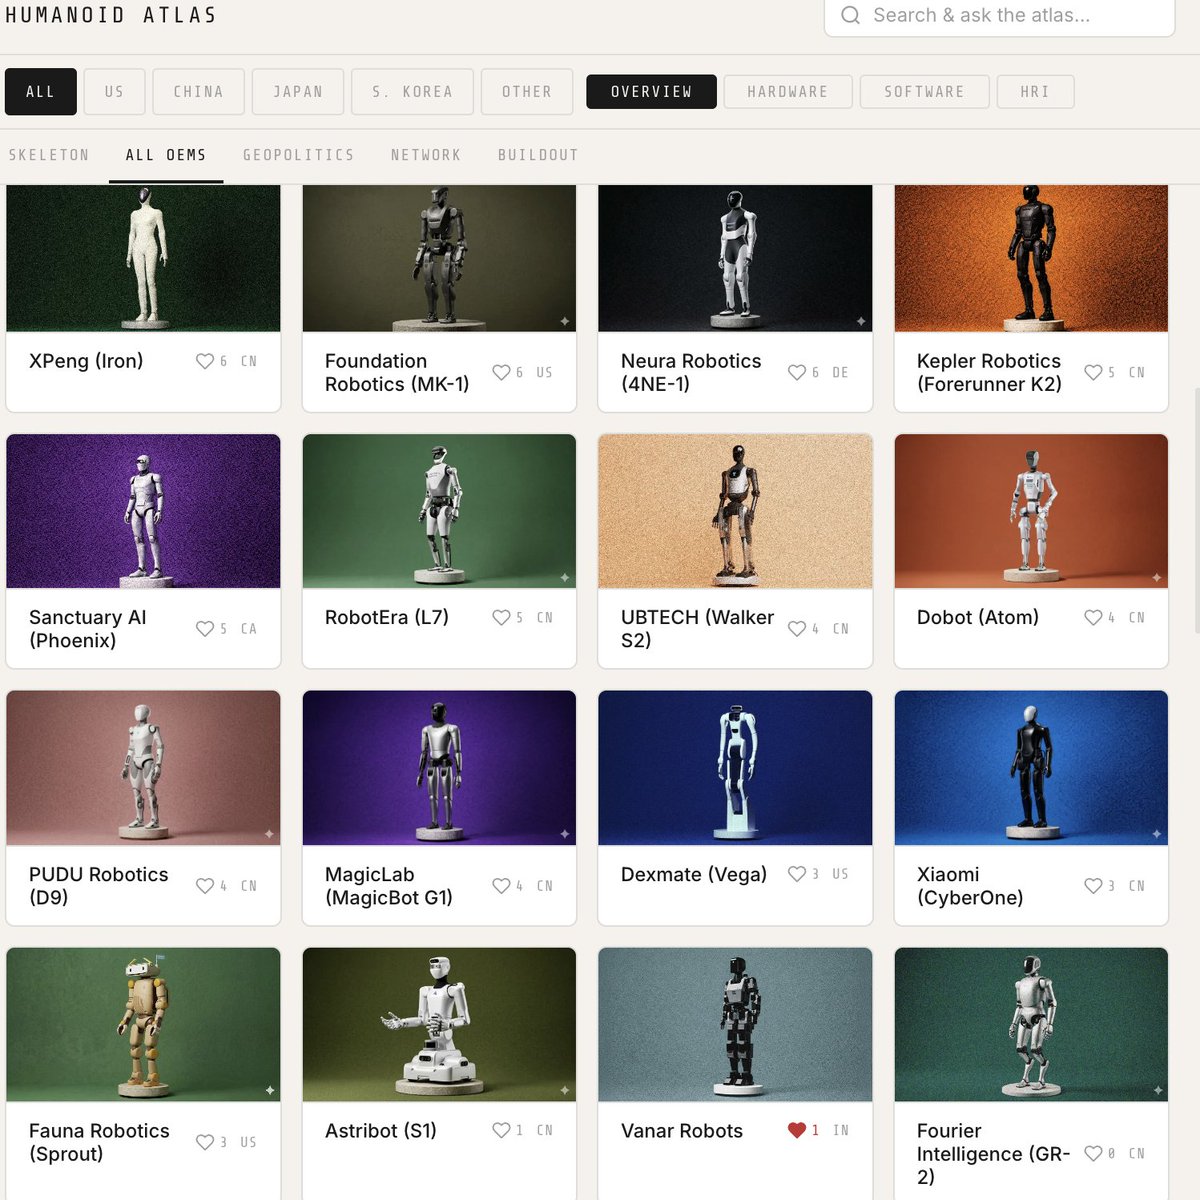Click the HUMANOID ATLAS title
This screenshot has height=1200, width=1200.
pyautogui.click(x=111, y=15)
